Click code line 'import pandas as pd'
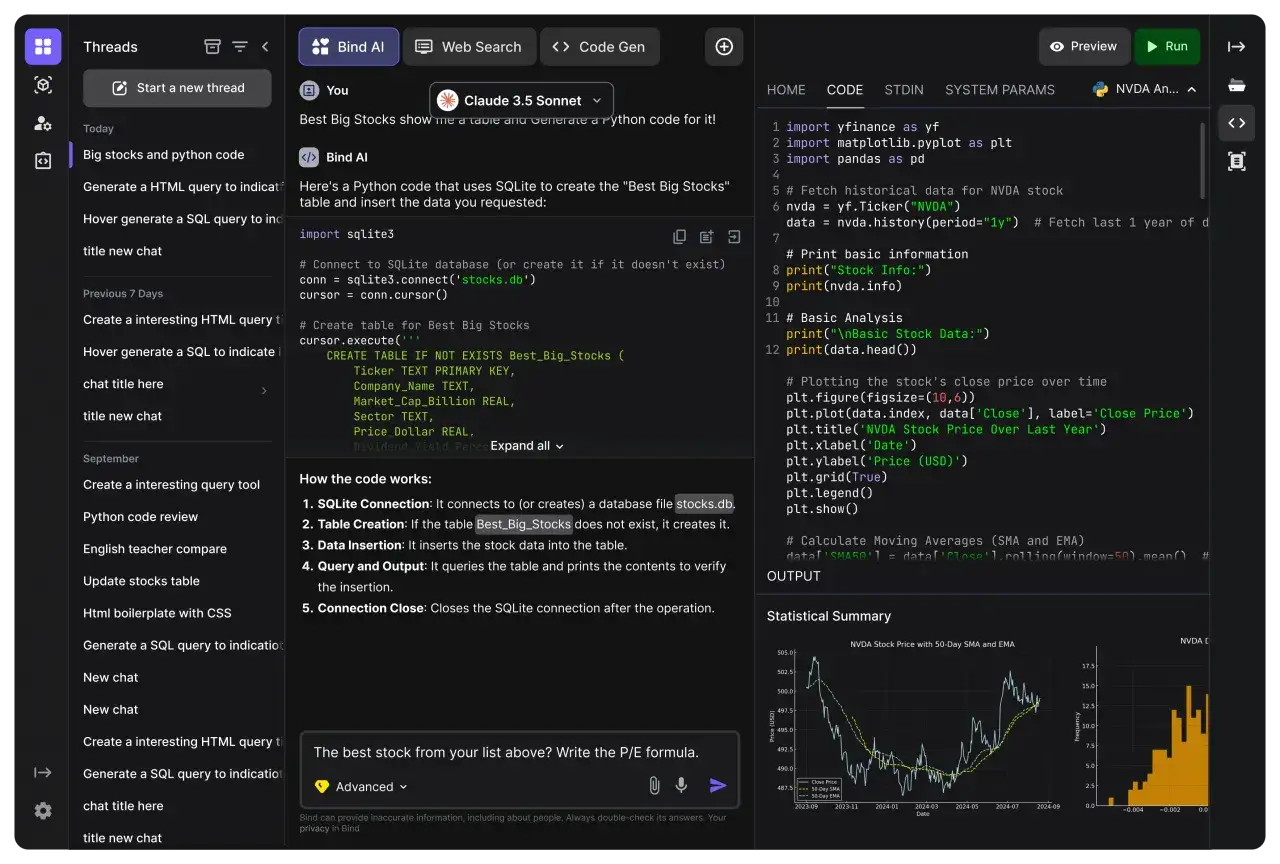Screen dimensions: 1280x864 coord(855,159)
